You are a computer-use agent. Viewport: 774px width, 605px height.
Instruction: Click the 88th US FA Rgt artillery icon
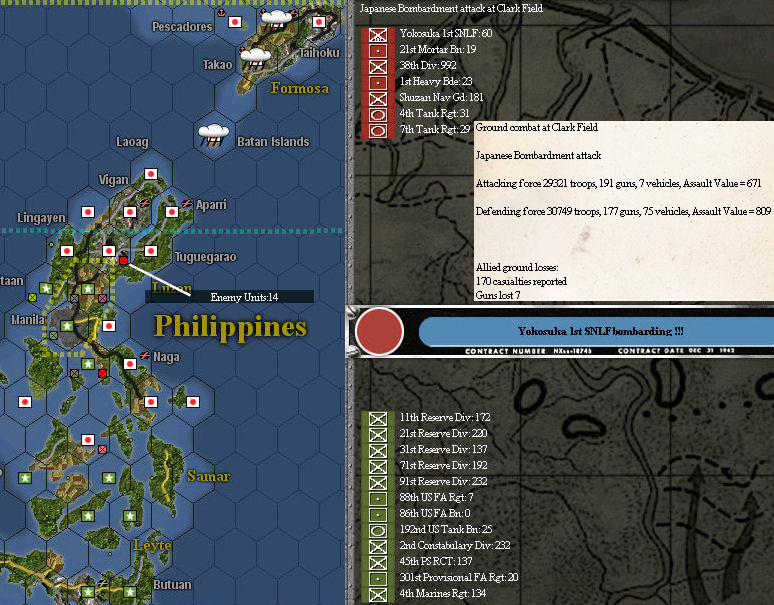tap(378, 498)
